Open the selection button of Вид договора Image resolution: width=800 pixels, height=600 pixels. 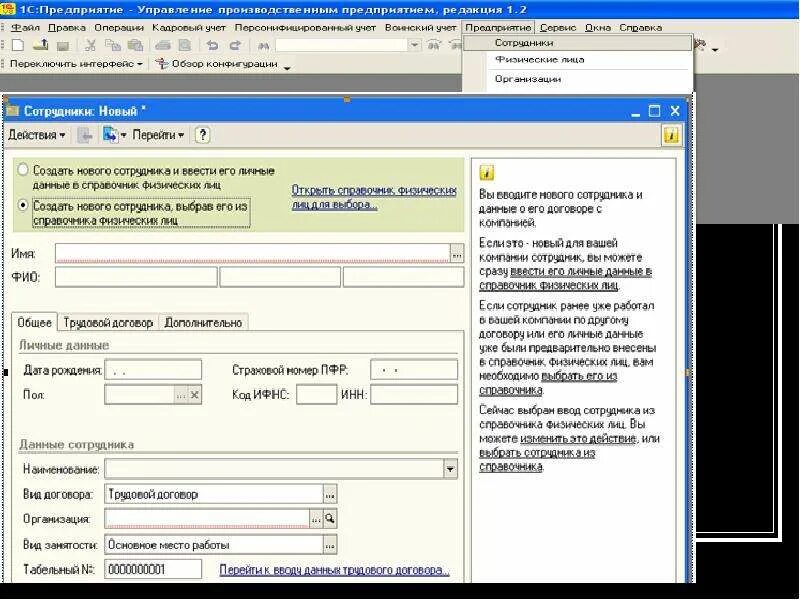(x=330, y=494)
